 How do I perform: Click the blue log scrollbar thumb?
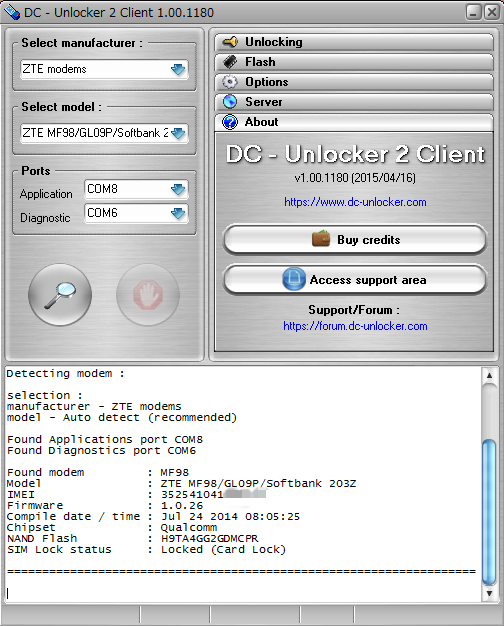click(489, 512)
